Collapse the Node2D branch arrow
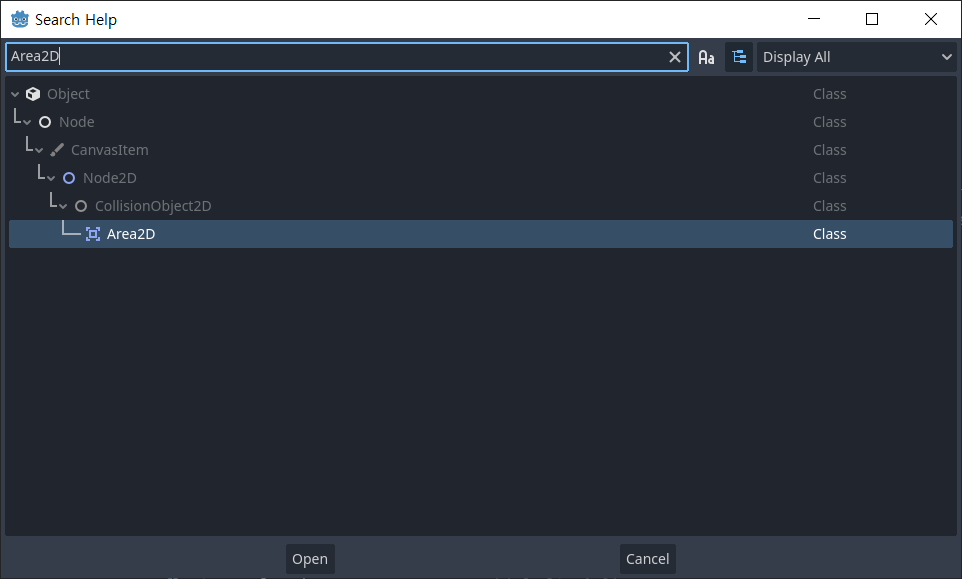 (51, 178)
